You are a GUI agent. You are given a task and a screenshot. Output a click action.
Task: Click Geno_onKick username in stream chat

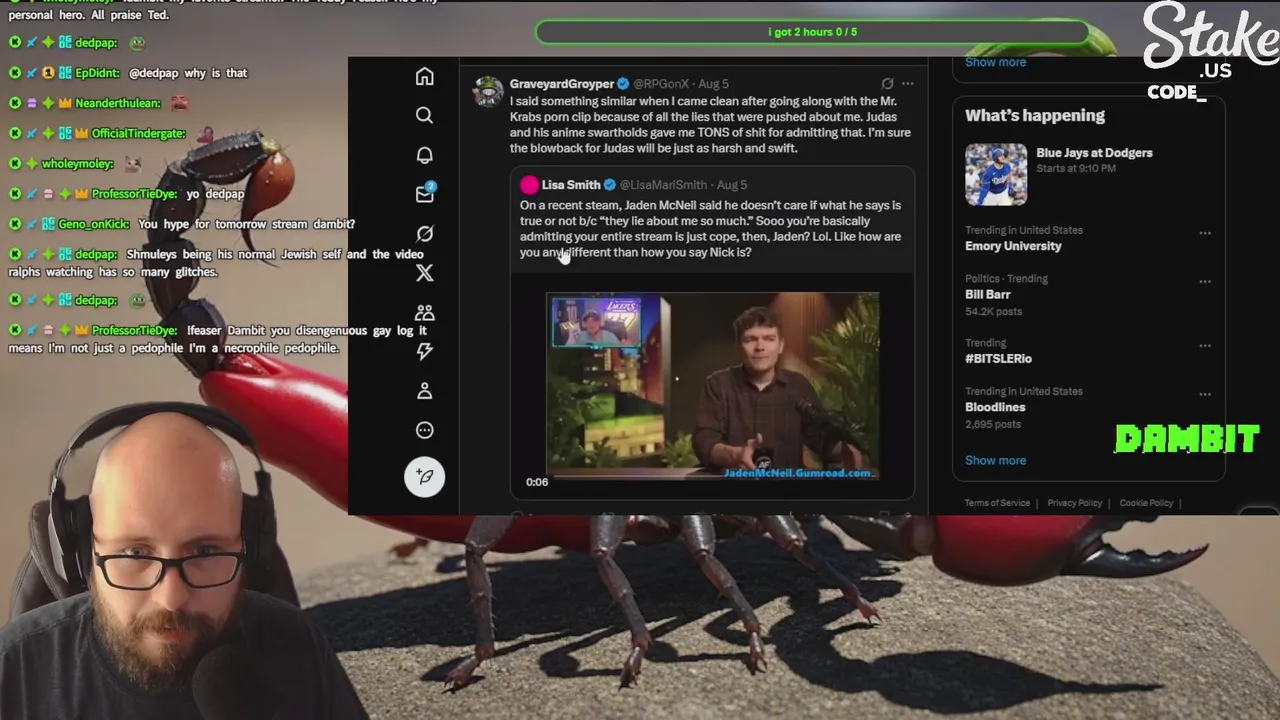click(x=94, y=224)
